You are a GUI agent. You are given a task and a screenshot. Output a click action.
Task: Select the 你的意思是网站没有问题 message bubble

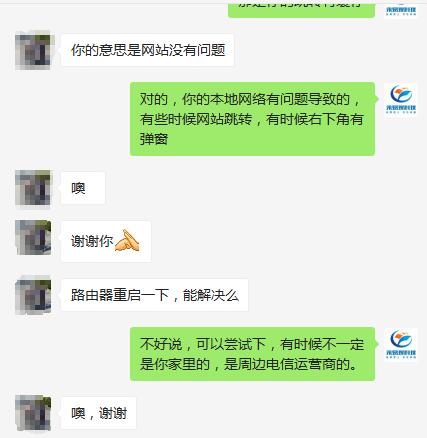click(148, 50)
